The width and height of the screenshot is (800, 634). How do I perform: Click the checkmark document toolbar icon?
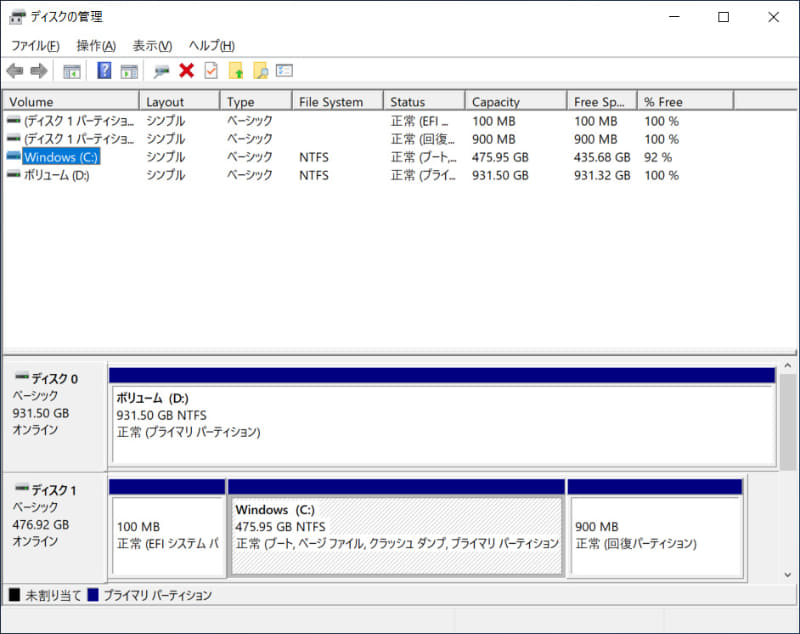click(212, 70)
